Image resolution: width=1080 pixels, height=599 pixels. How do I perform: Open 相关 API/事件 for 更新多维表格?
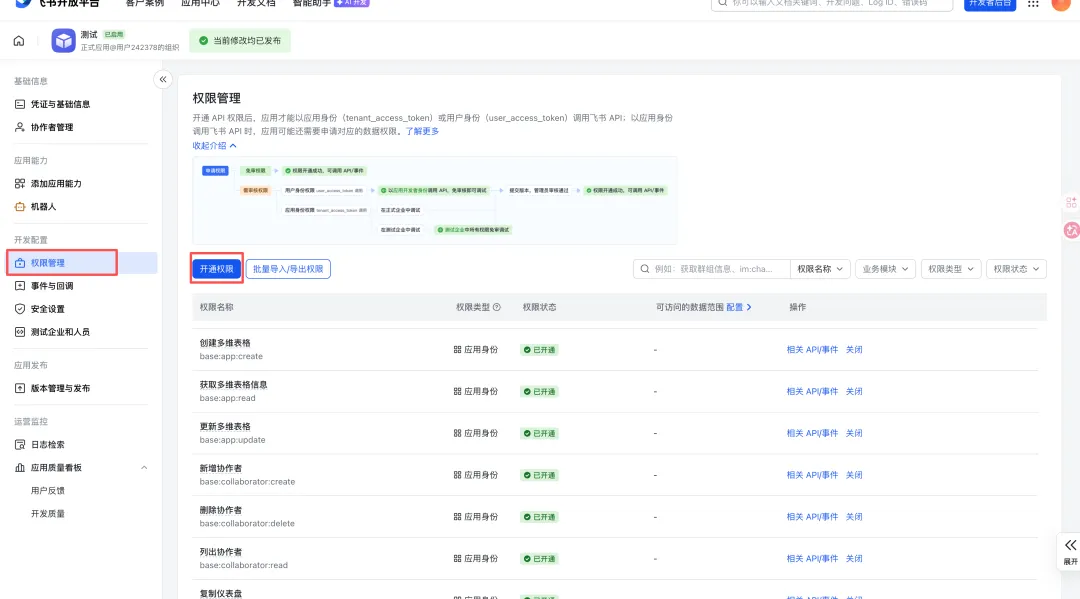point(812,434)
